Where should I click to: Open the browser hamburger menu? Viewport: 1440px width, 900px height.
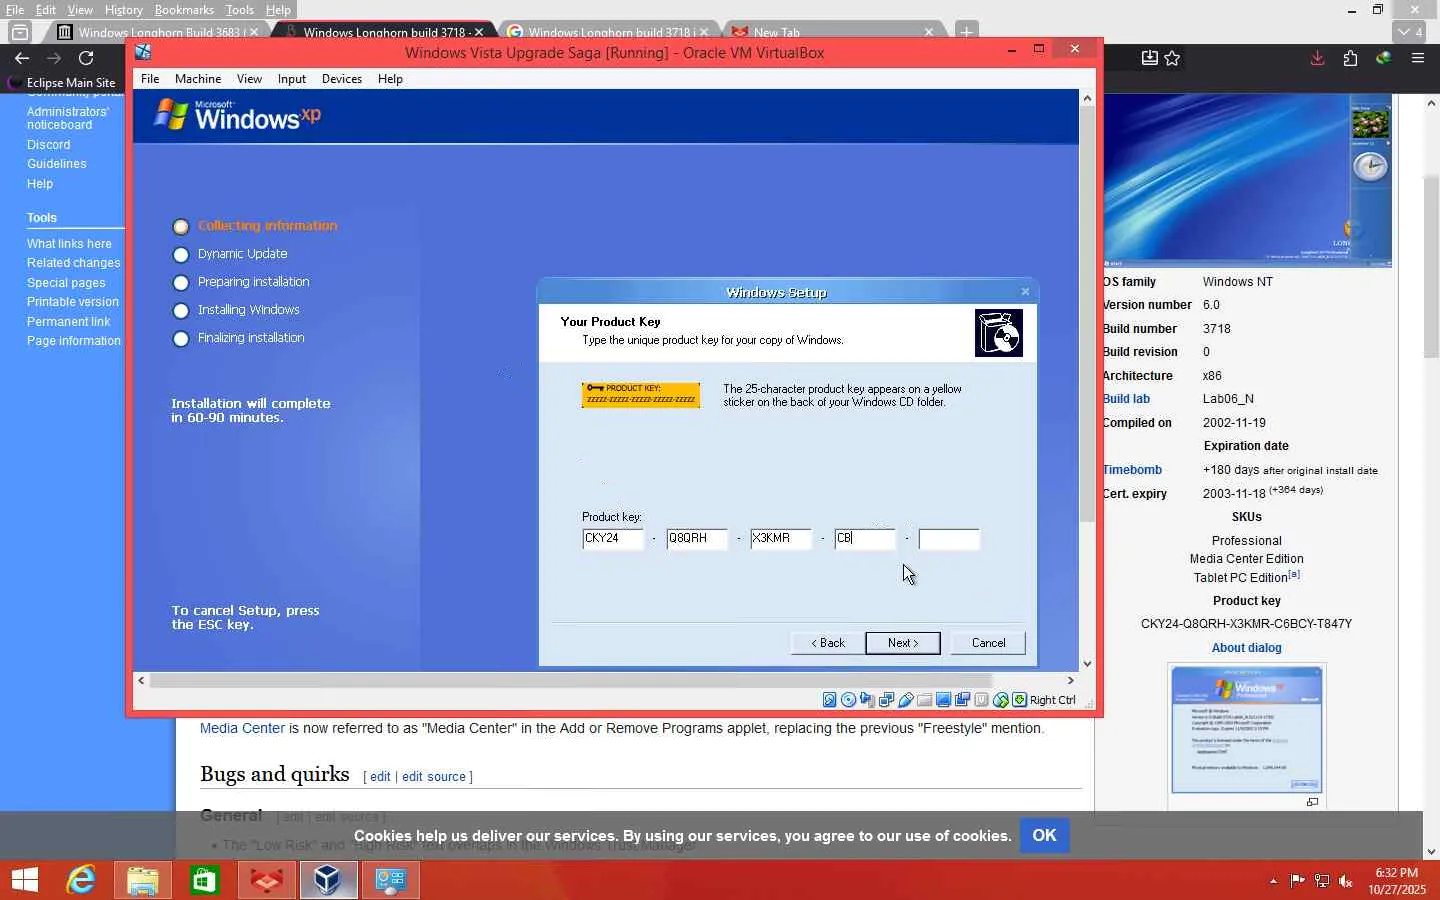(x=1418, y=58)
